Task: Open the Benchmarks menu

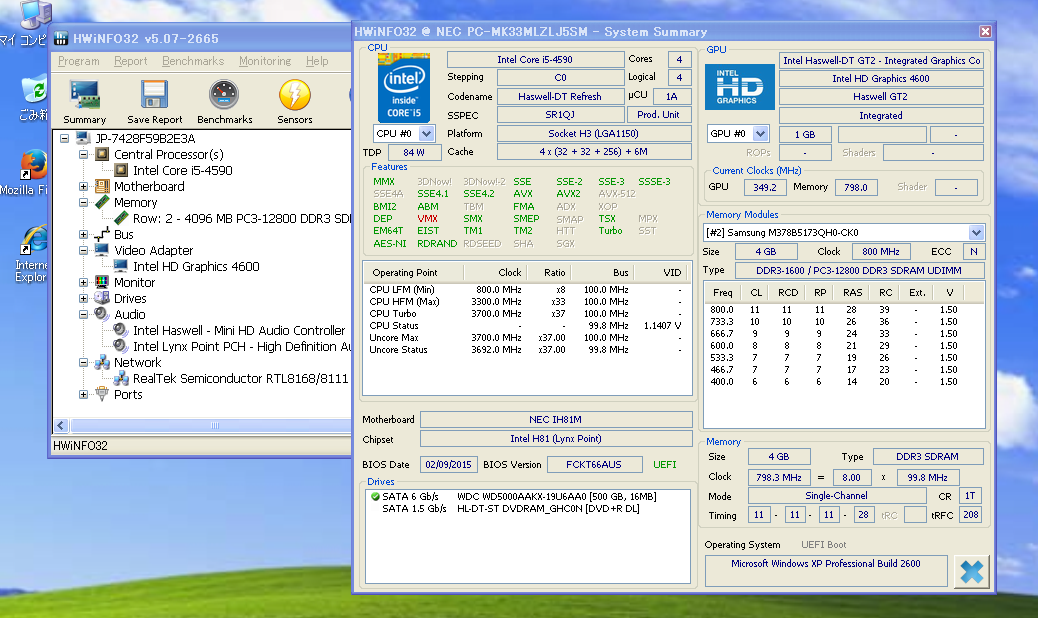Action: click(193, 61)
